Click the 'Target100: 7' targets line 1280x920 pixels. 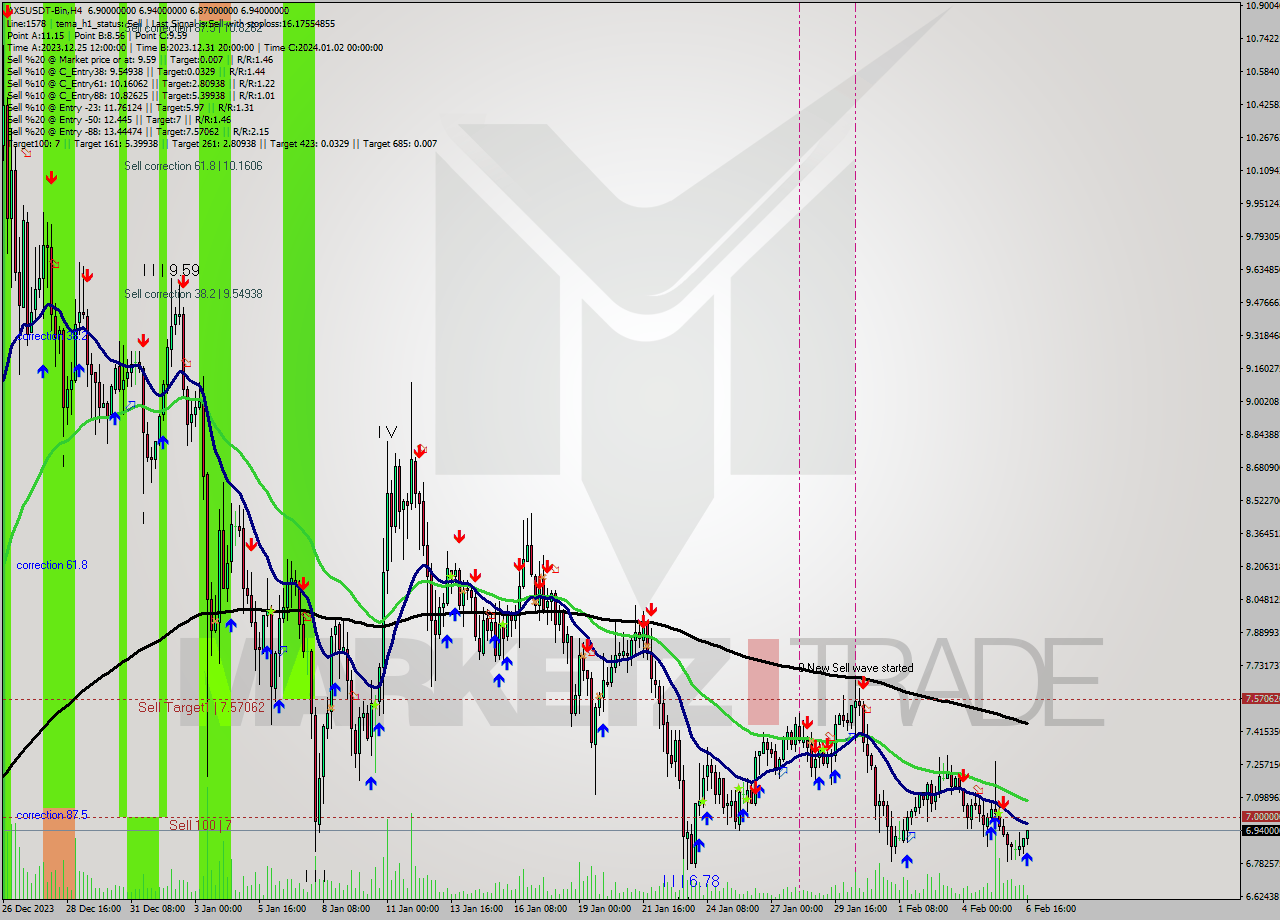[221, 144]
